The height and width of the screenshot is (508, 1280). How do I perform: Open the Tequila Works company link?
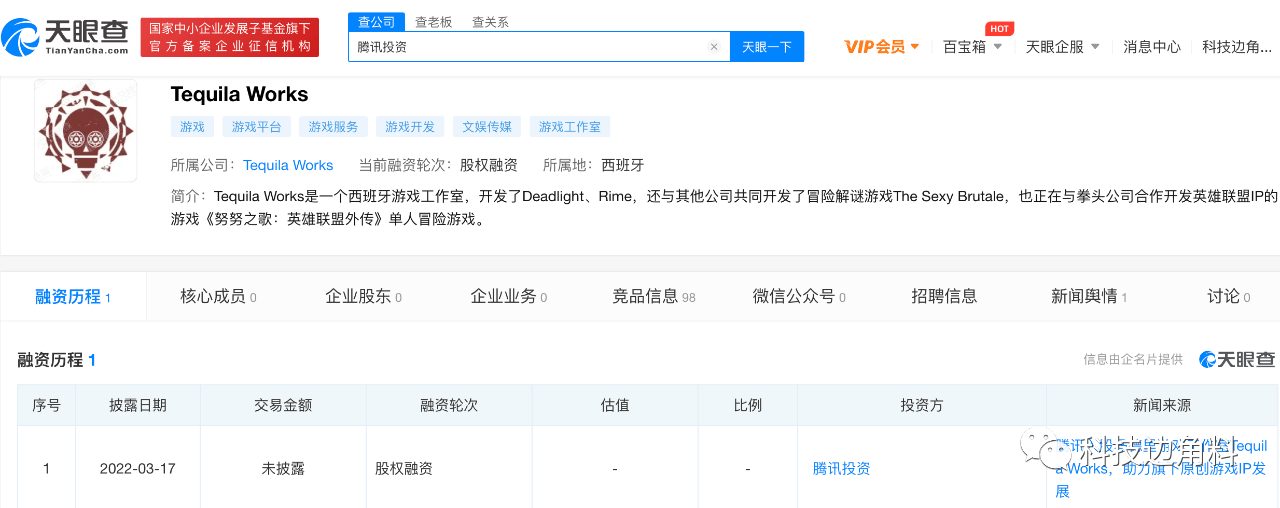[288, 165]
